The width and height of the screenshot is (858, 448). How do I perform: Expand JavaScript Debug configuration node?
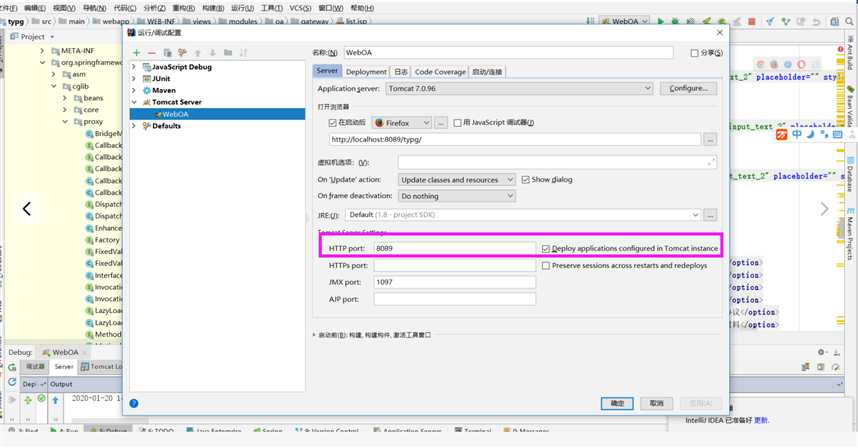tap(134, 67)
